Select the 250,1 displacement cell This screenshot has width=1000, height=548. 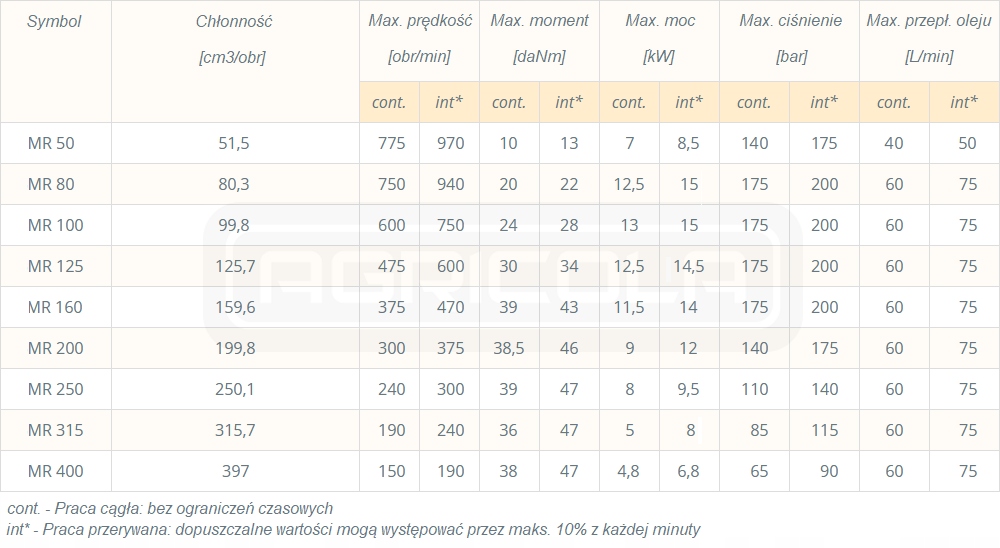pyautogui.click(x=233, y=389)
